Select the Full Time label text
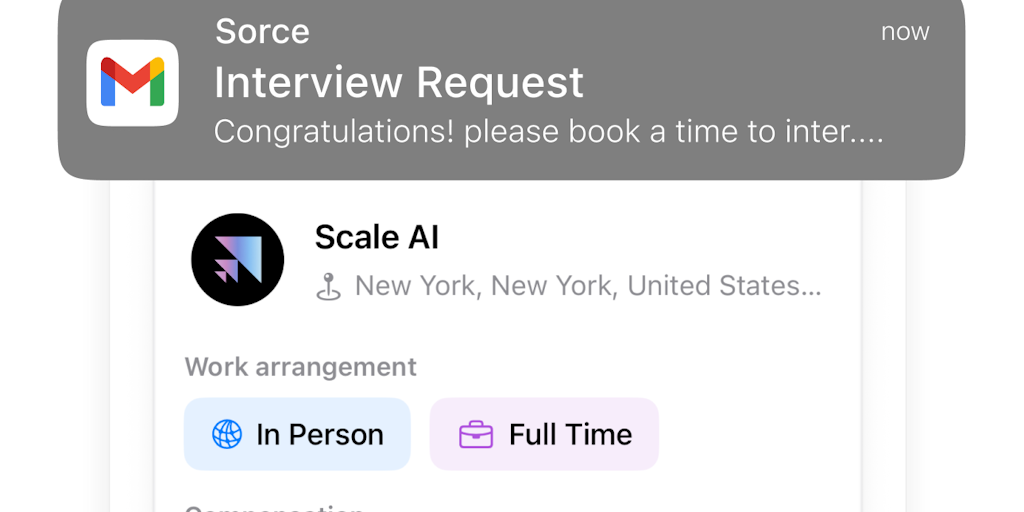This screenshot has width=1024, height=512. [x=570, y=434]
